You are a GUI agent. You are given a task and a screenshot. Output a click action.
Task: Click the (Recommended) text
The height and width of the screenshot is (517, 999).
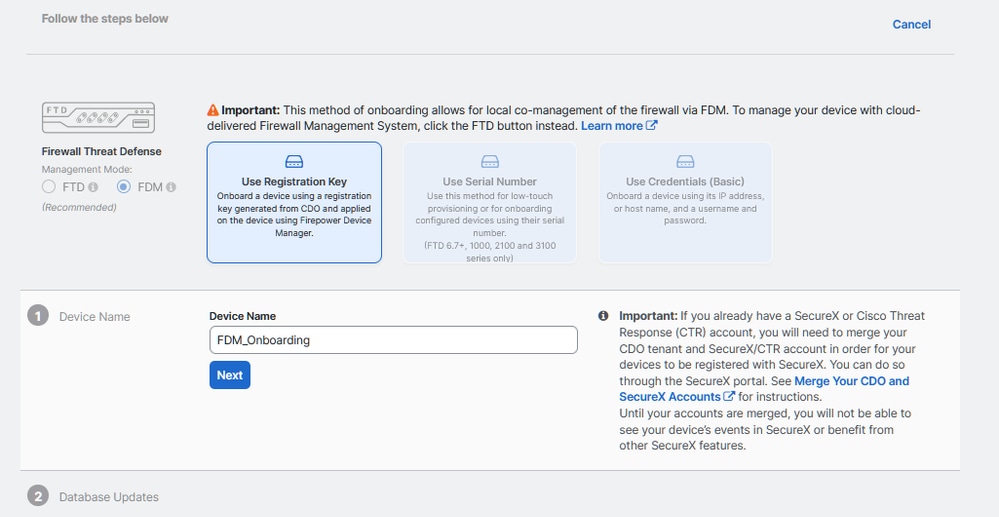pyautogui.click(x=79, y=207)
